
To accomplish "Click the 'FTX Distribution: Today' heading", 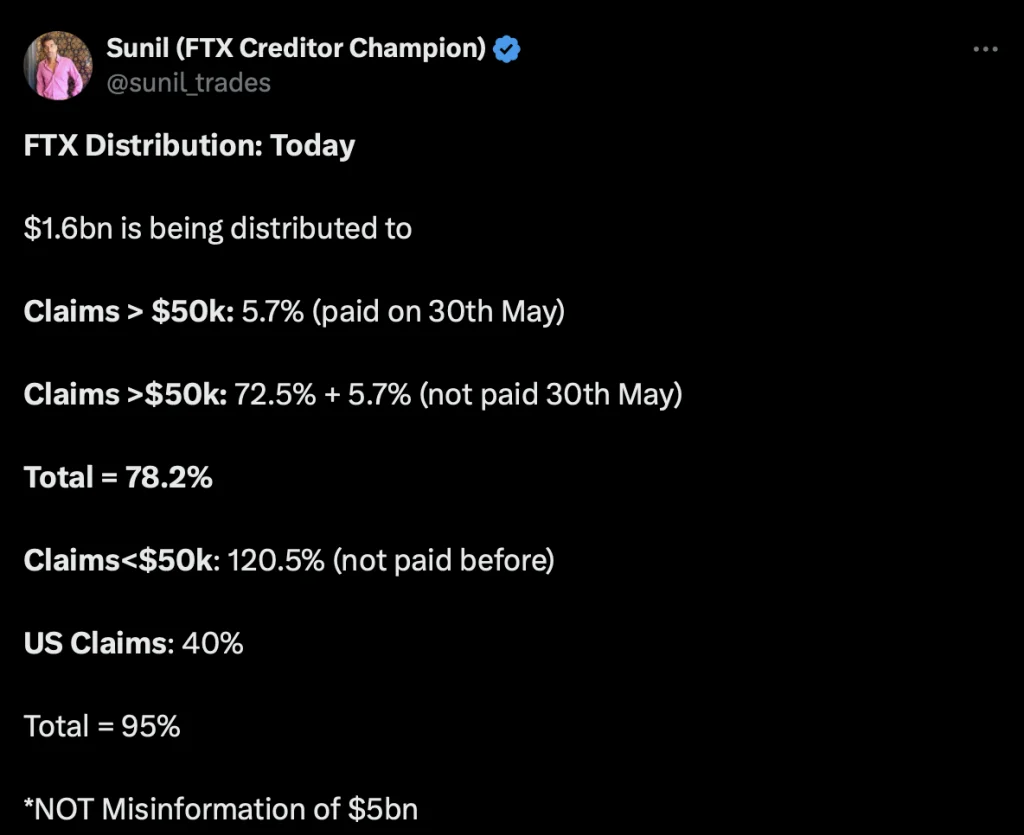I will point(189,146).
